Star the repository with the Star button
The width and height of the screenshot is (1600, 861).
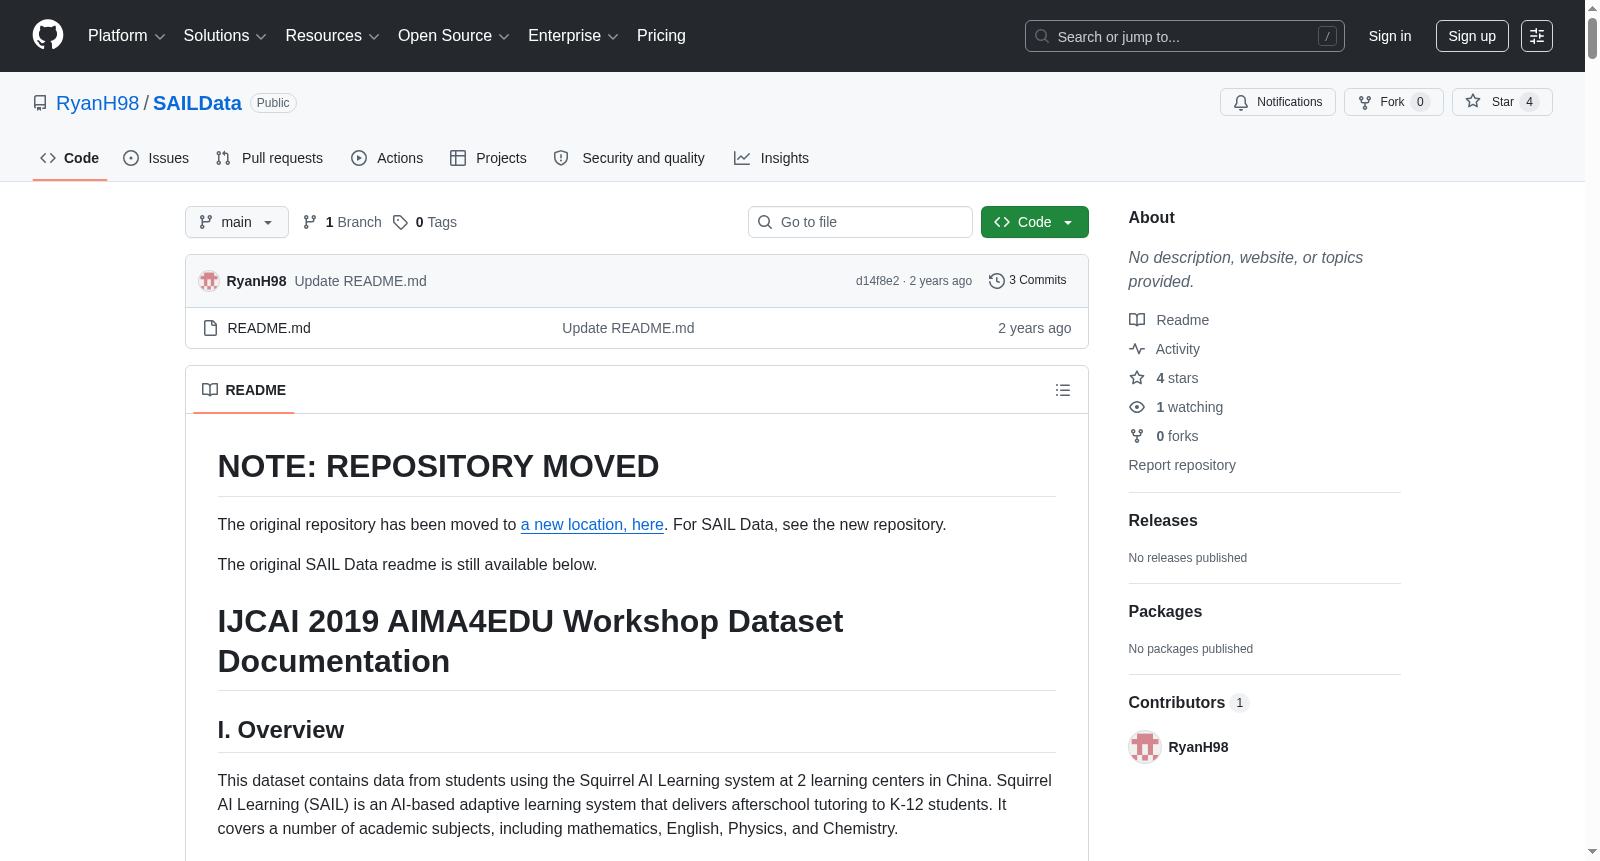coord(1502,102)
